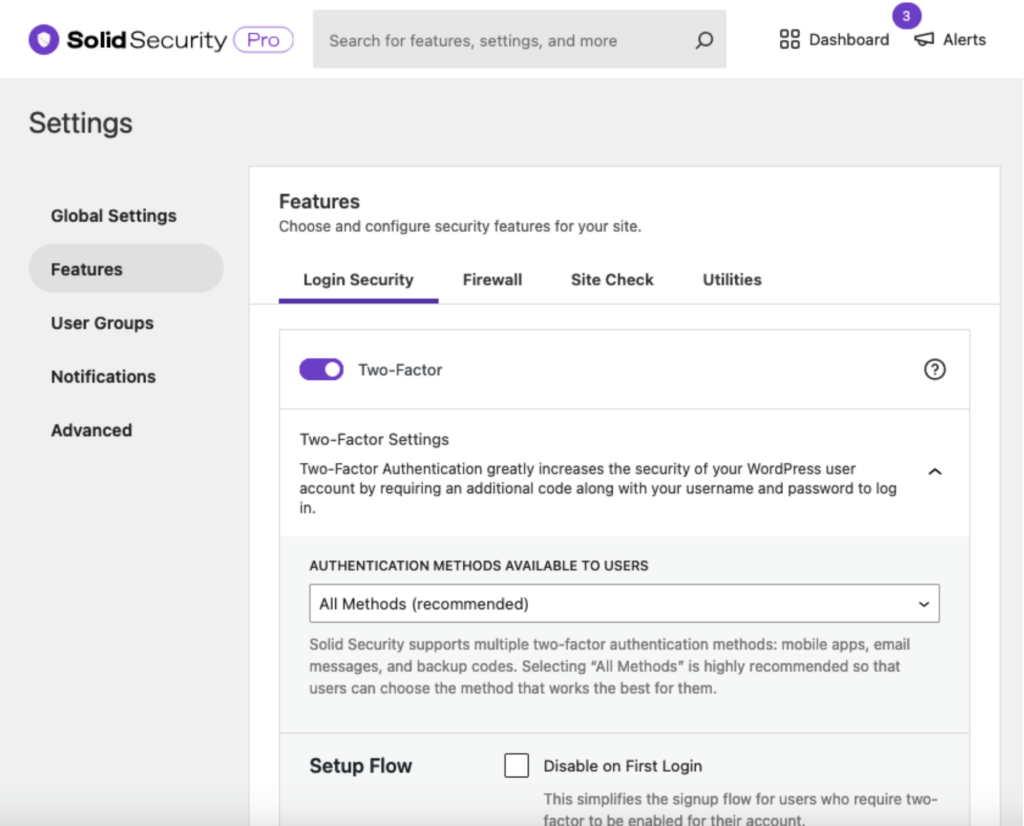Open Alerts megaphone icon
Image resolution: width=1024 pixels, height=826 pixels.
pos(924,39)
